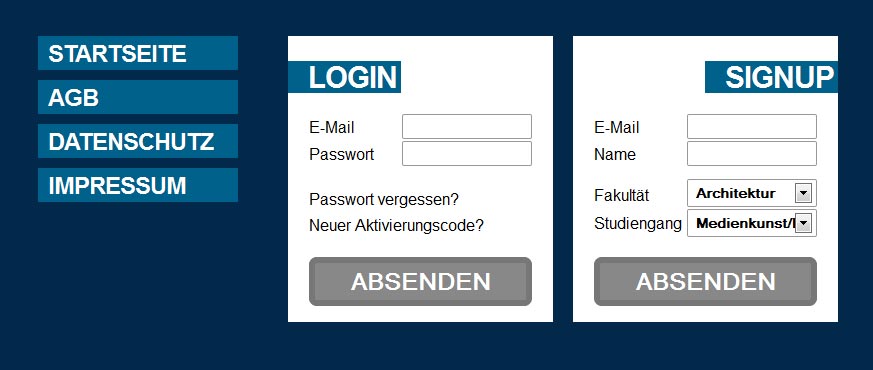The width and height of the screenshot is (873, 370).
Task: Click the SIGNUP heading banner
Action: 771,77
